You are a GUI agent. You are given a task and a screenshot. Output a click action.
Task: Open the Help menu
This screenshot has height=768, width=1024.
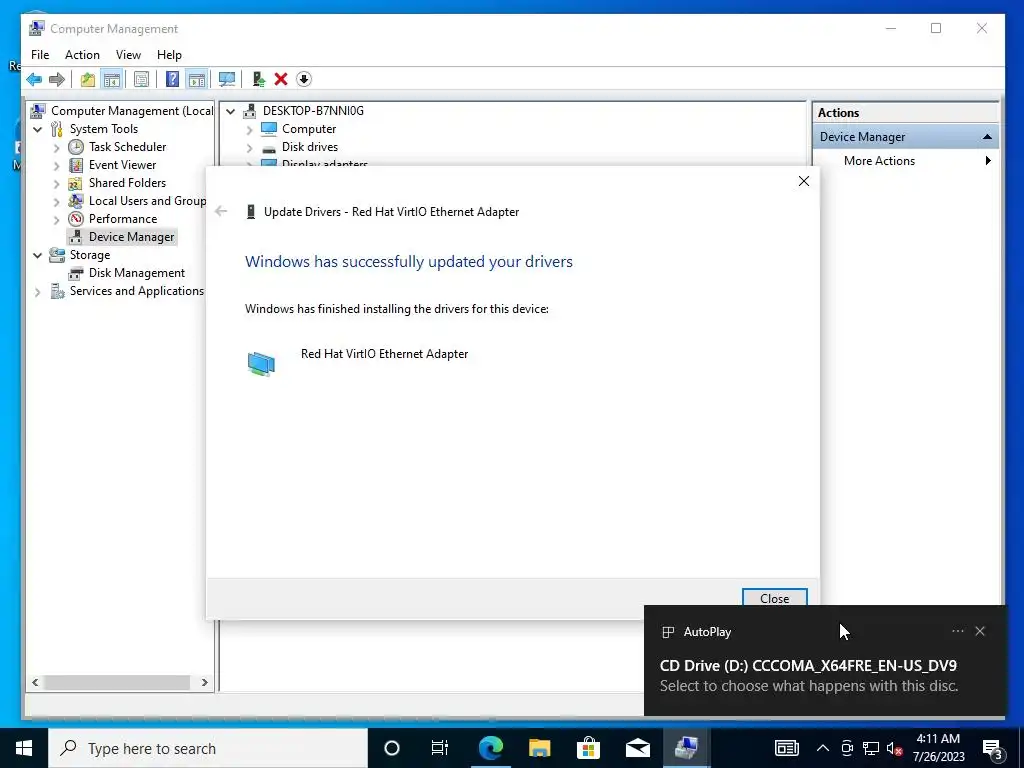169,55
